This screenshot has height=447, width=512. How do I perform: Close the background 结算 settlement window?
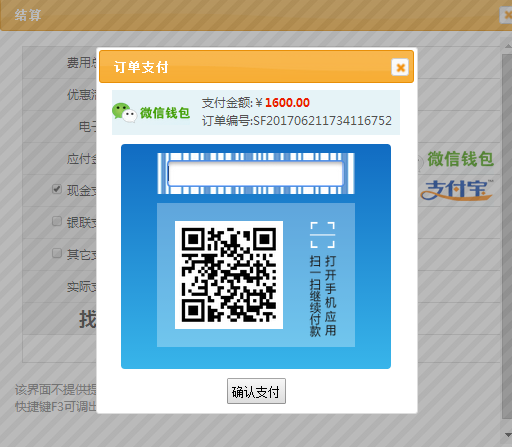(x=507, y=15)
